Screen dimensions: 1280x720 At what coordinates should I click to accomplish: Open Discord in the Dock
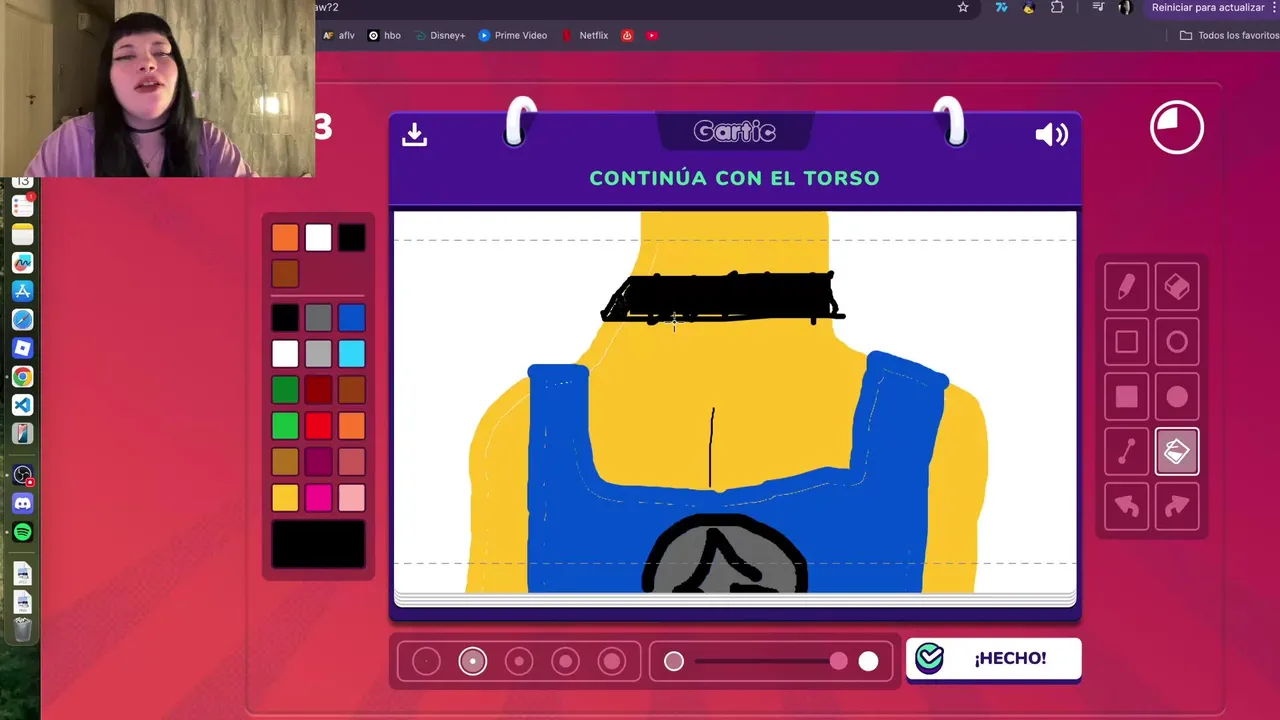22,504
